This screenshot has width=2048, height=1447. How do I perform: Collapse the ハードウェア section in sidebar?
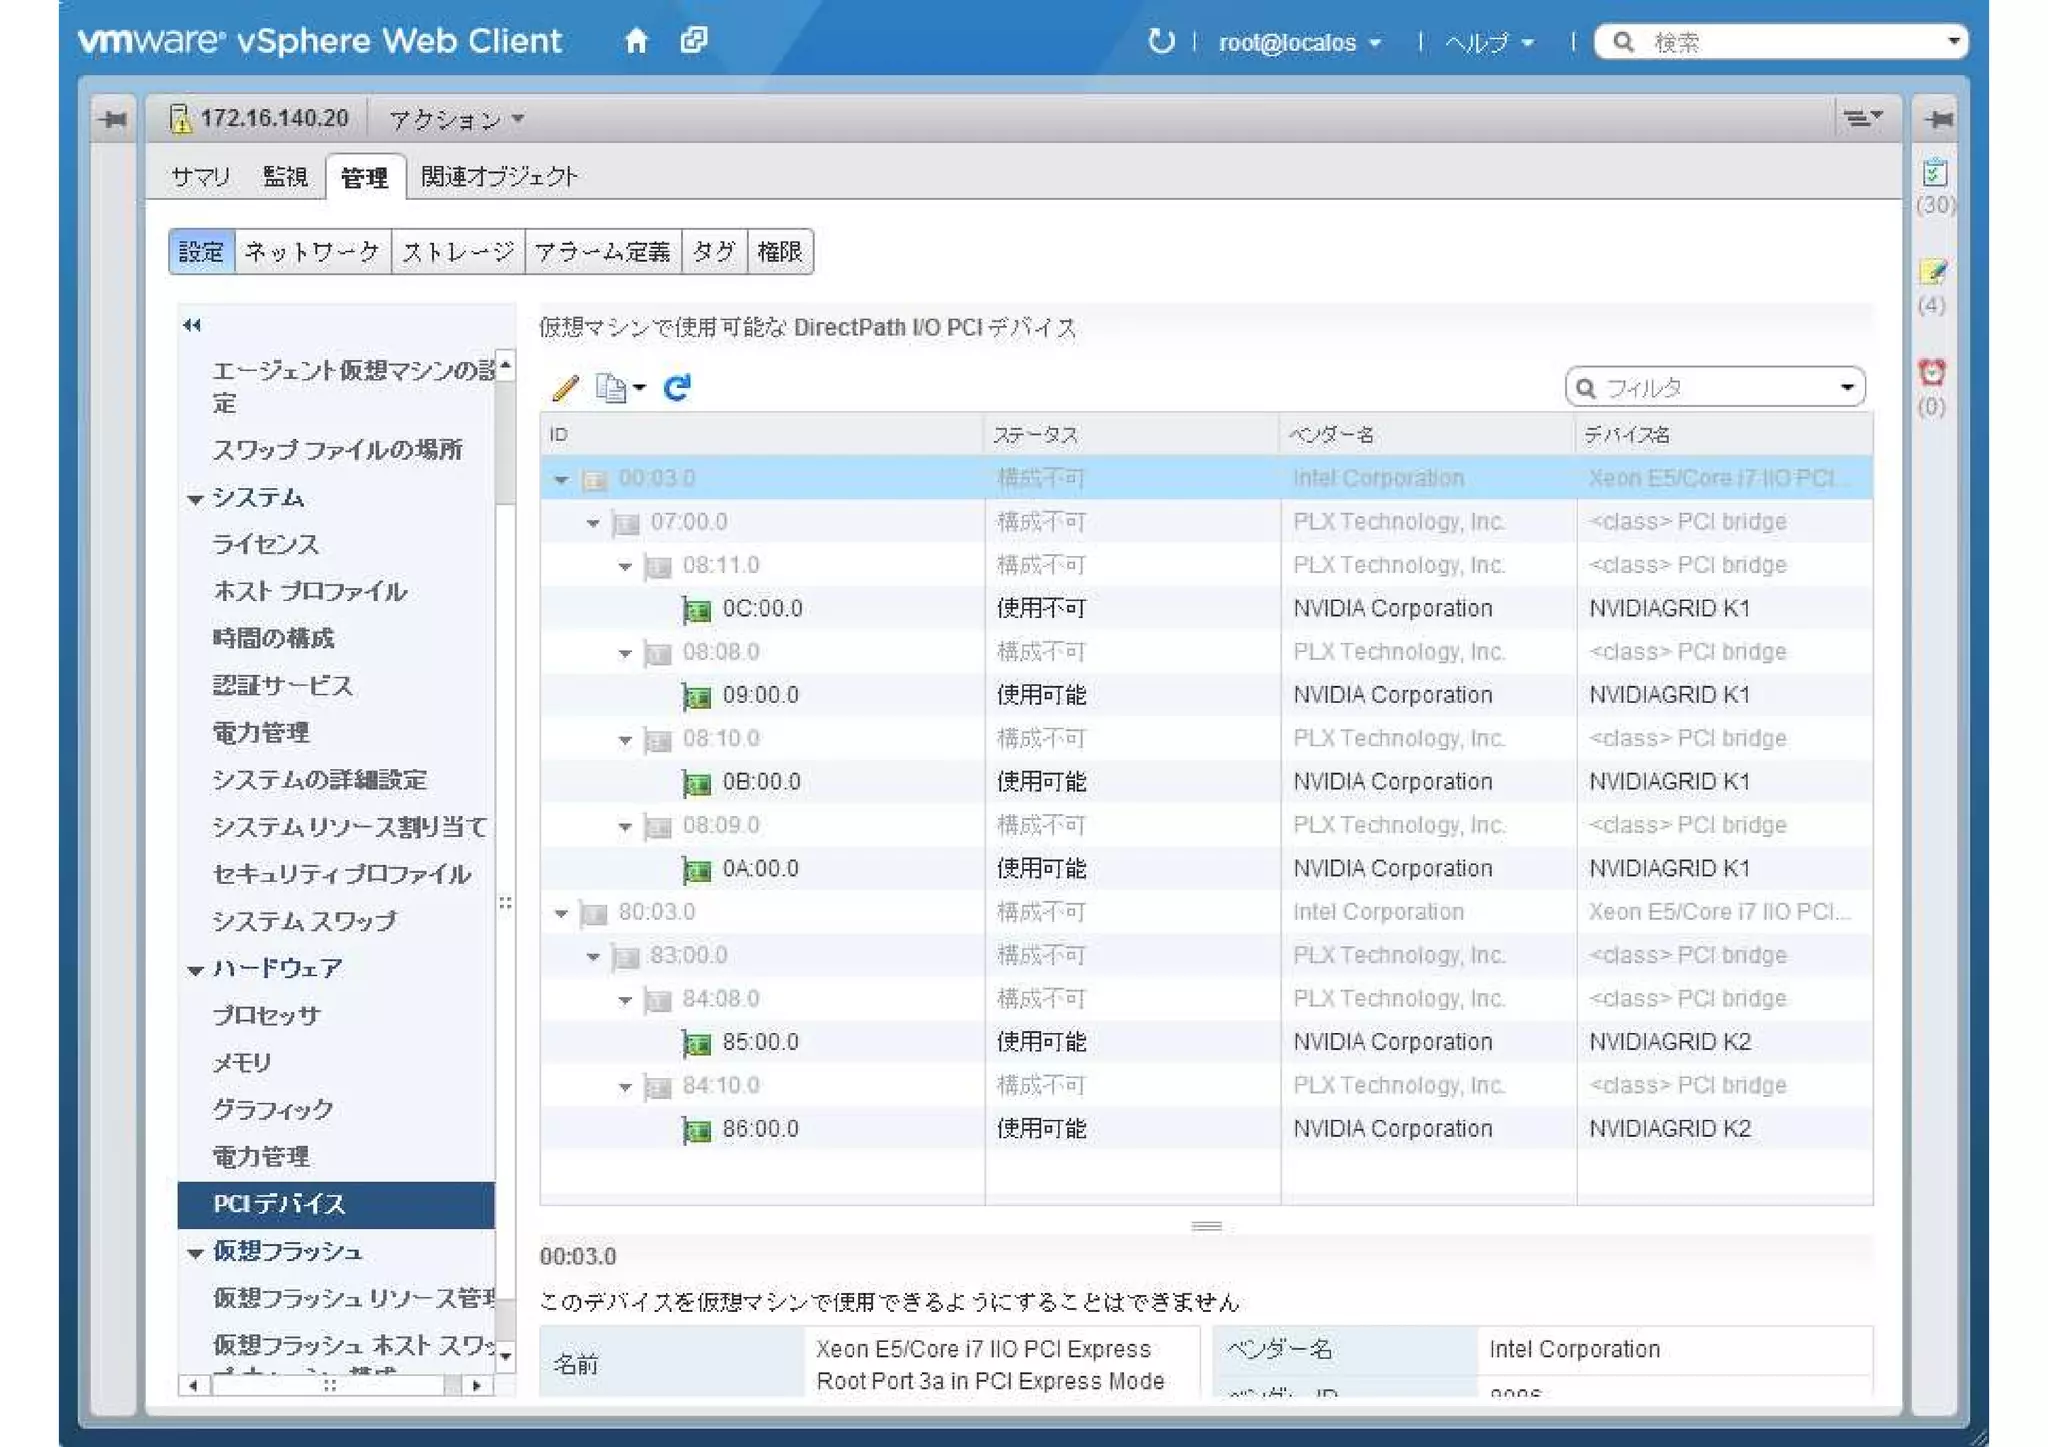click(196, 970)
